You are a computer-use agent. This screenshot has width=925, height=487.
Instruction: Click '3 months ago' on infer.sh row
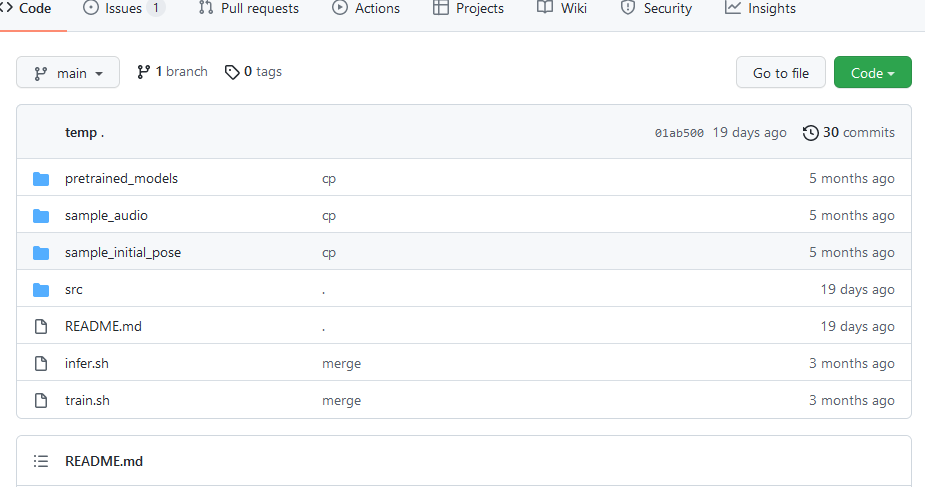pyautogui.click(x=852, y=363)
